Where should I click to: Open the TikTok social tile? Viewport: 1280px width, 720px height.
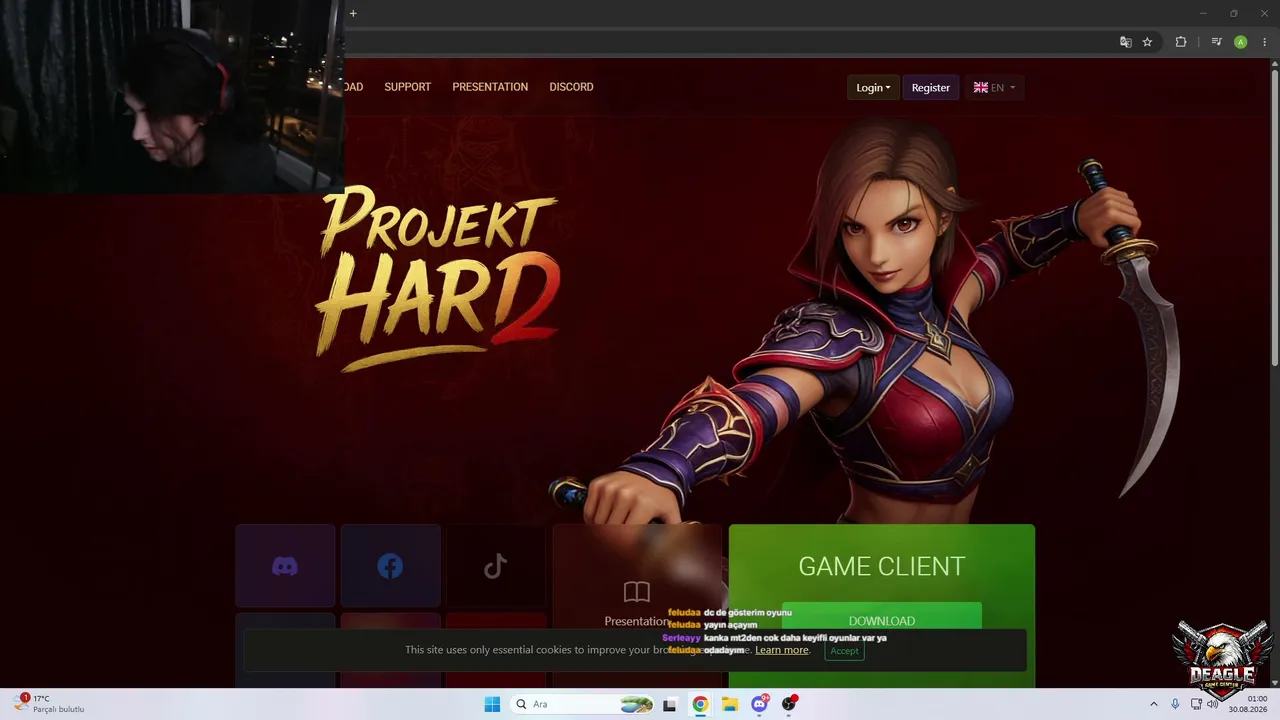[x=496, y=566]
